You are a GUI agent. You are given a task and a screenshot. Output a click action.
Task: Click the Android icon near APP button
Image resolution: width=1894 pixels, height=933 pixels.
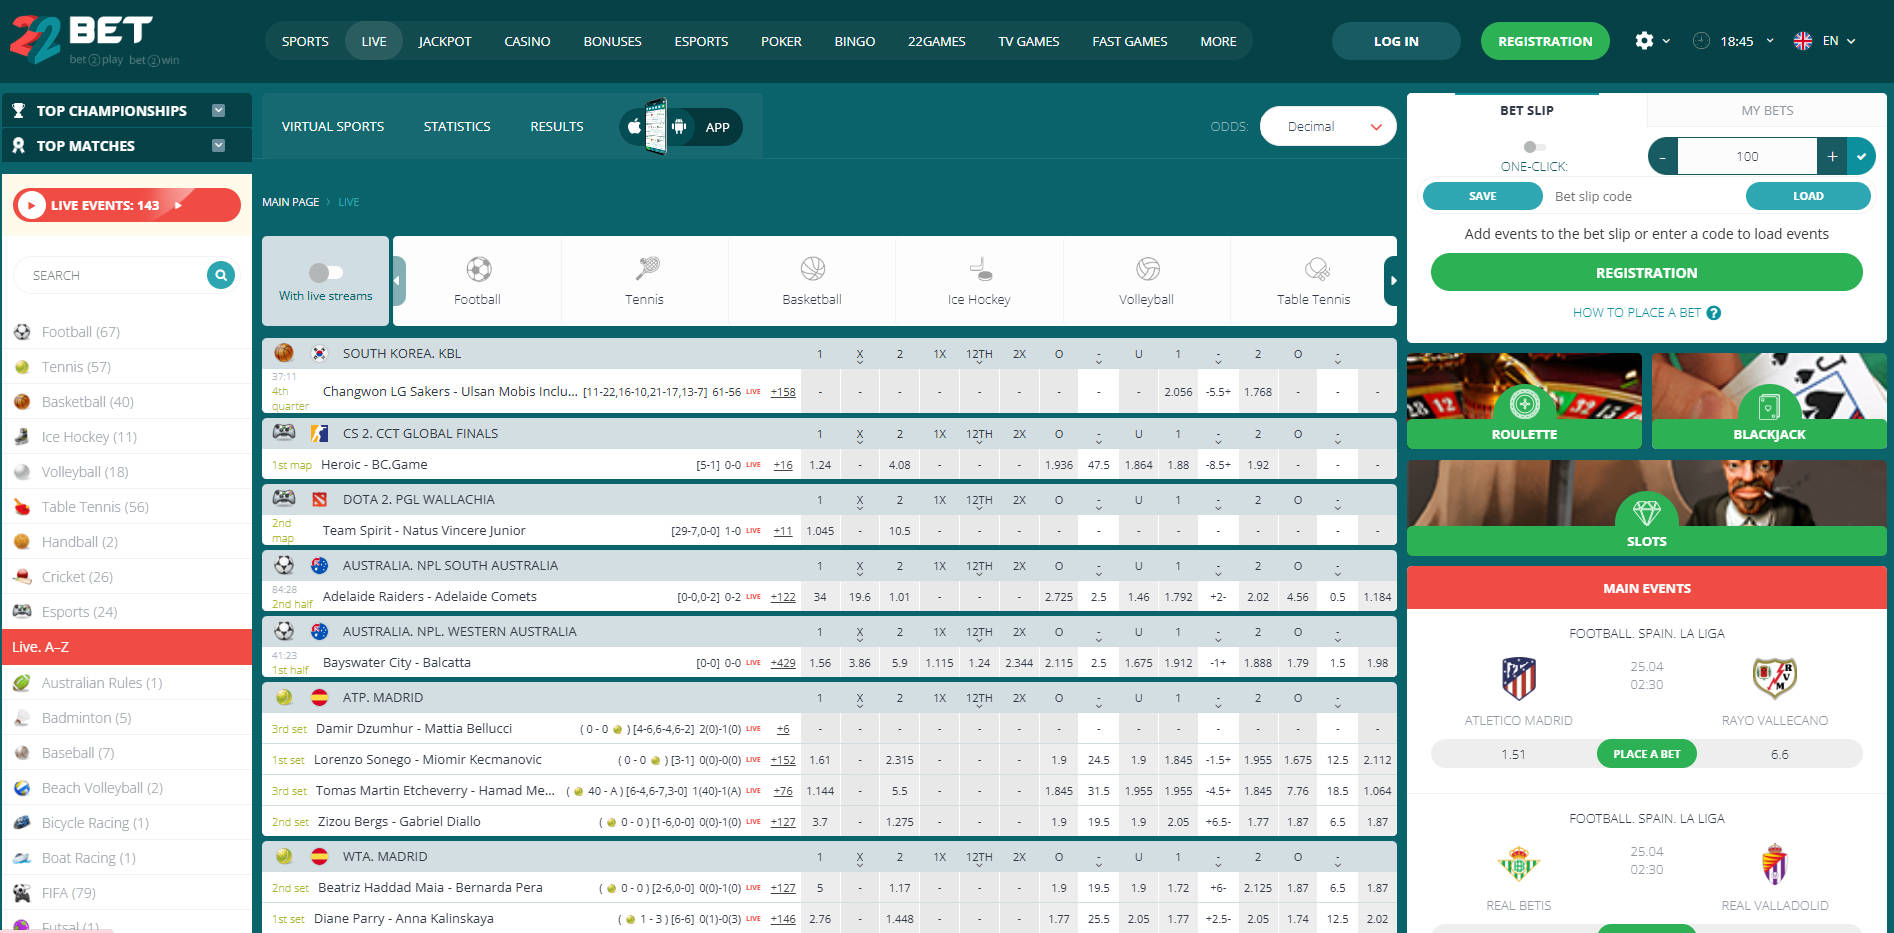[679, 127]
